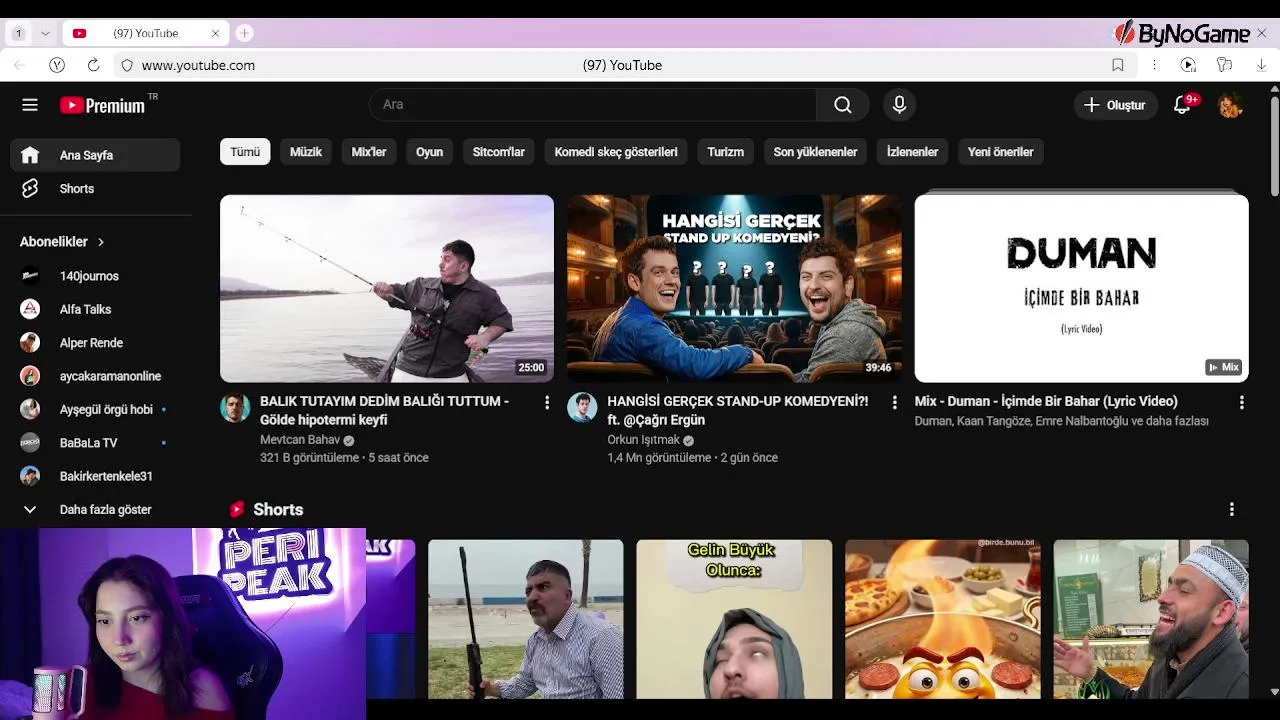Click the Yandex home icon
Viewport: 1280px width, 720px height.
pos(57,65)
